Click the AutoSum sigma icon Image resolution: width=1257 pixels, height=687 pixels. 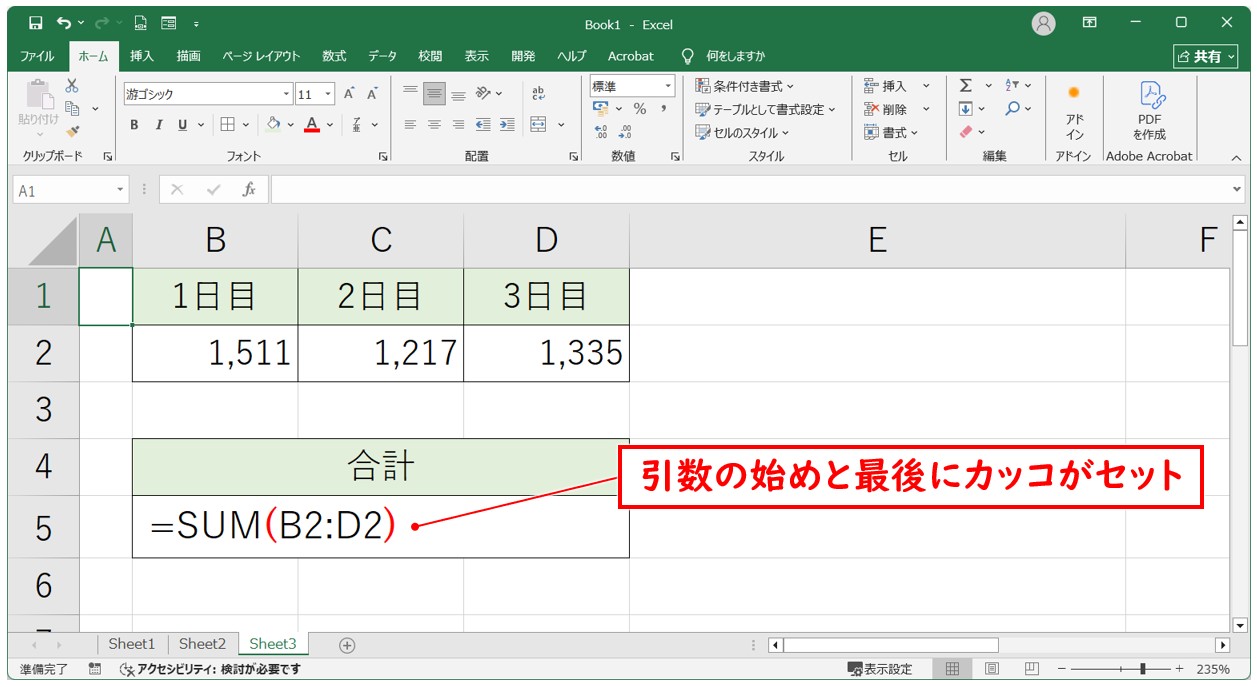pyautogui.click(x=966, y=86)
